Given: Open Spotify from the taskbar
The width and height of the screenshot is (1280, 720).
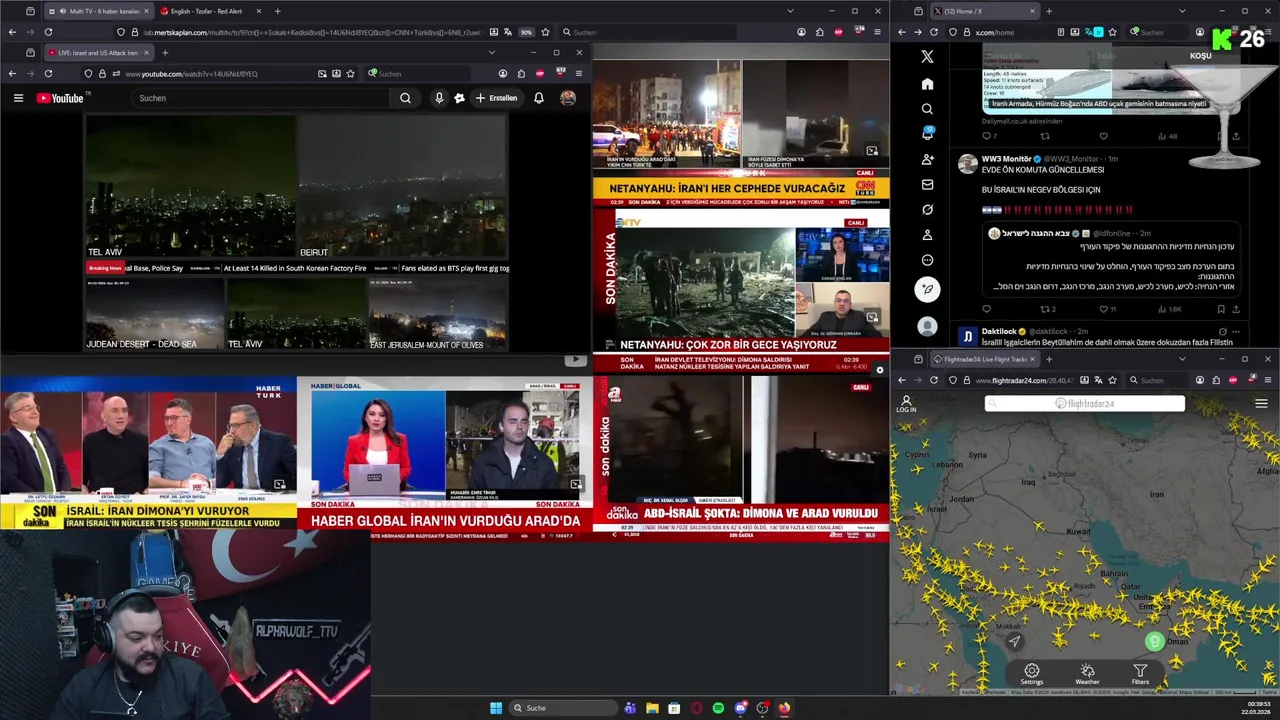Looking at the screenshot, I should coord(718,708).
